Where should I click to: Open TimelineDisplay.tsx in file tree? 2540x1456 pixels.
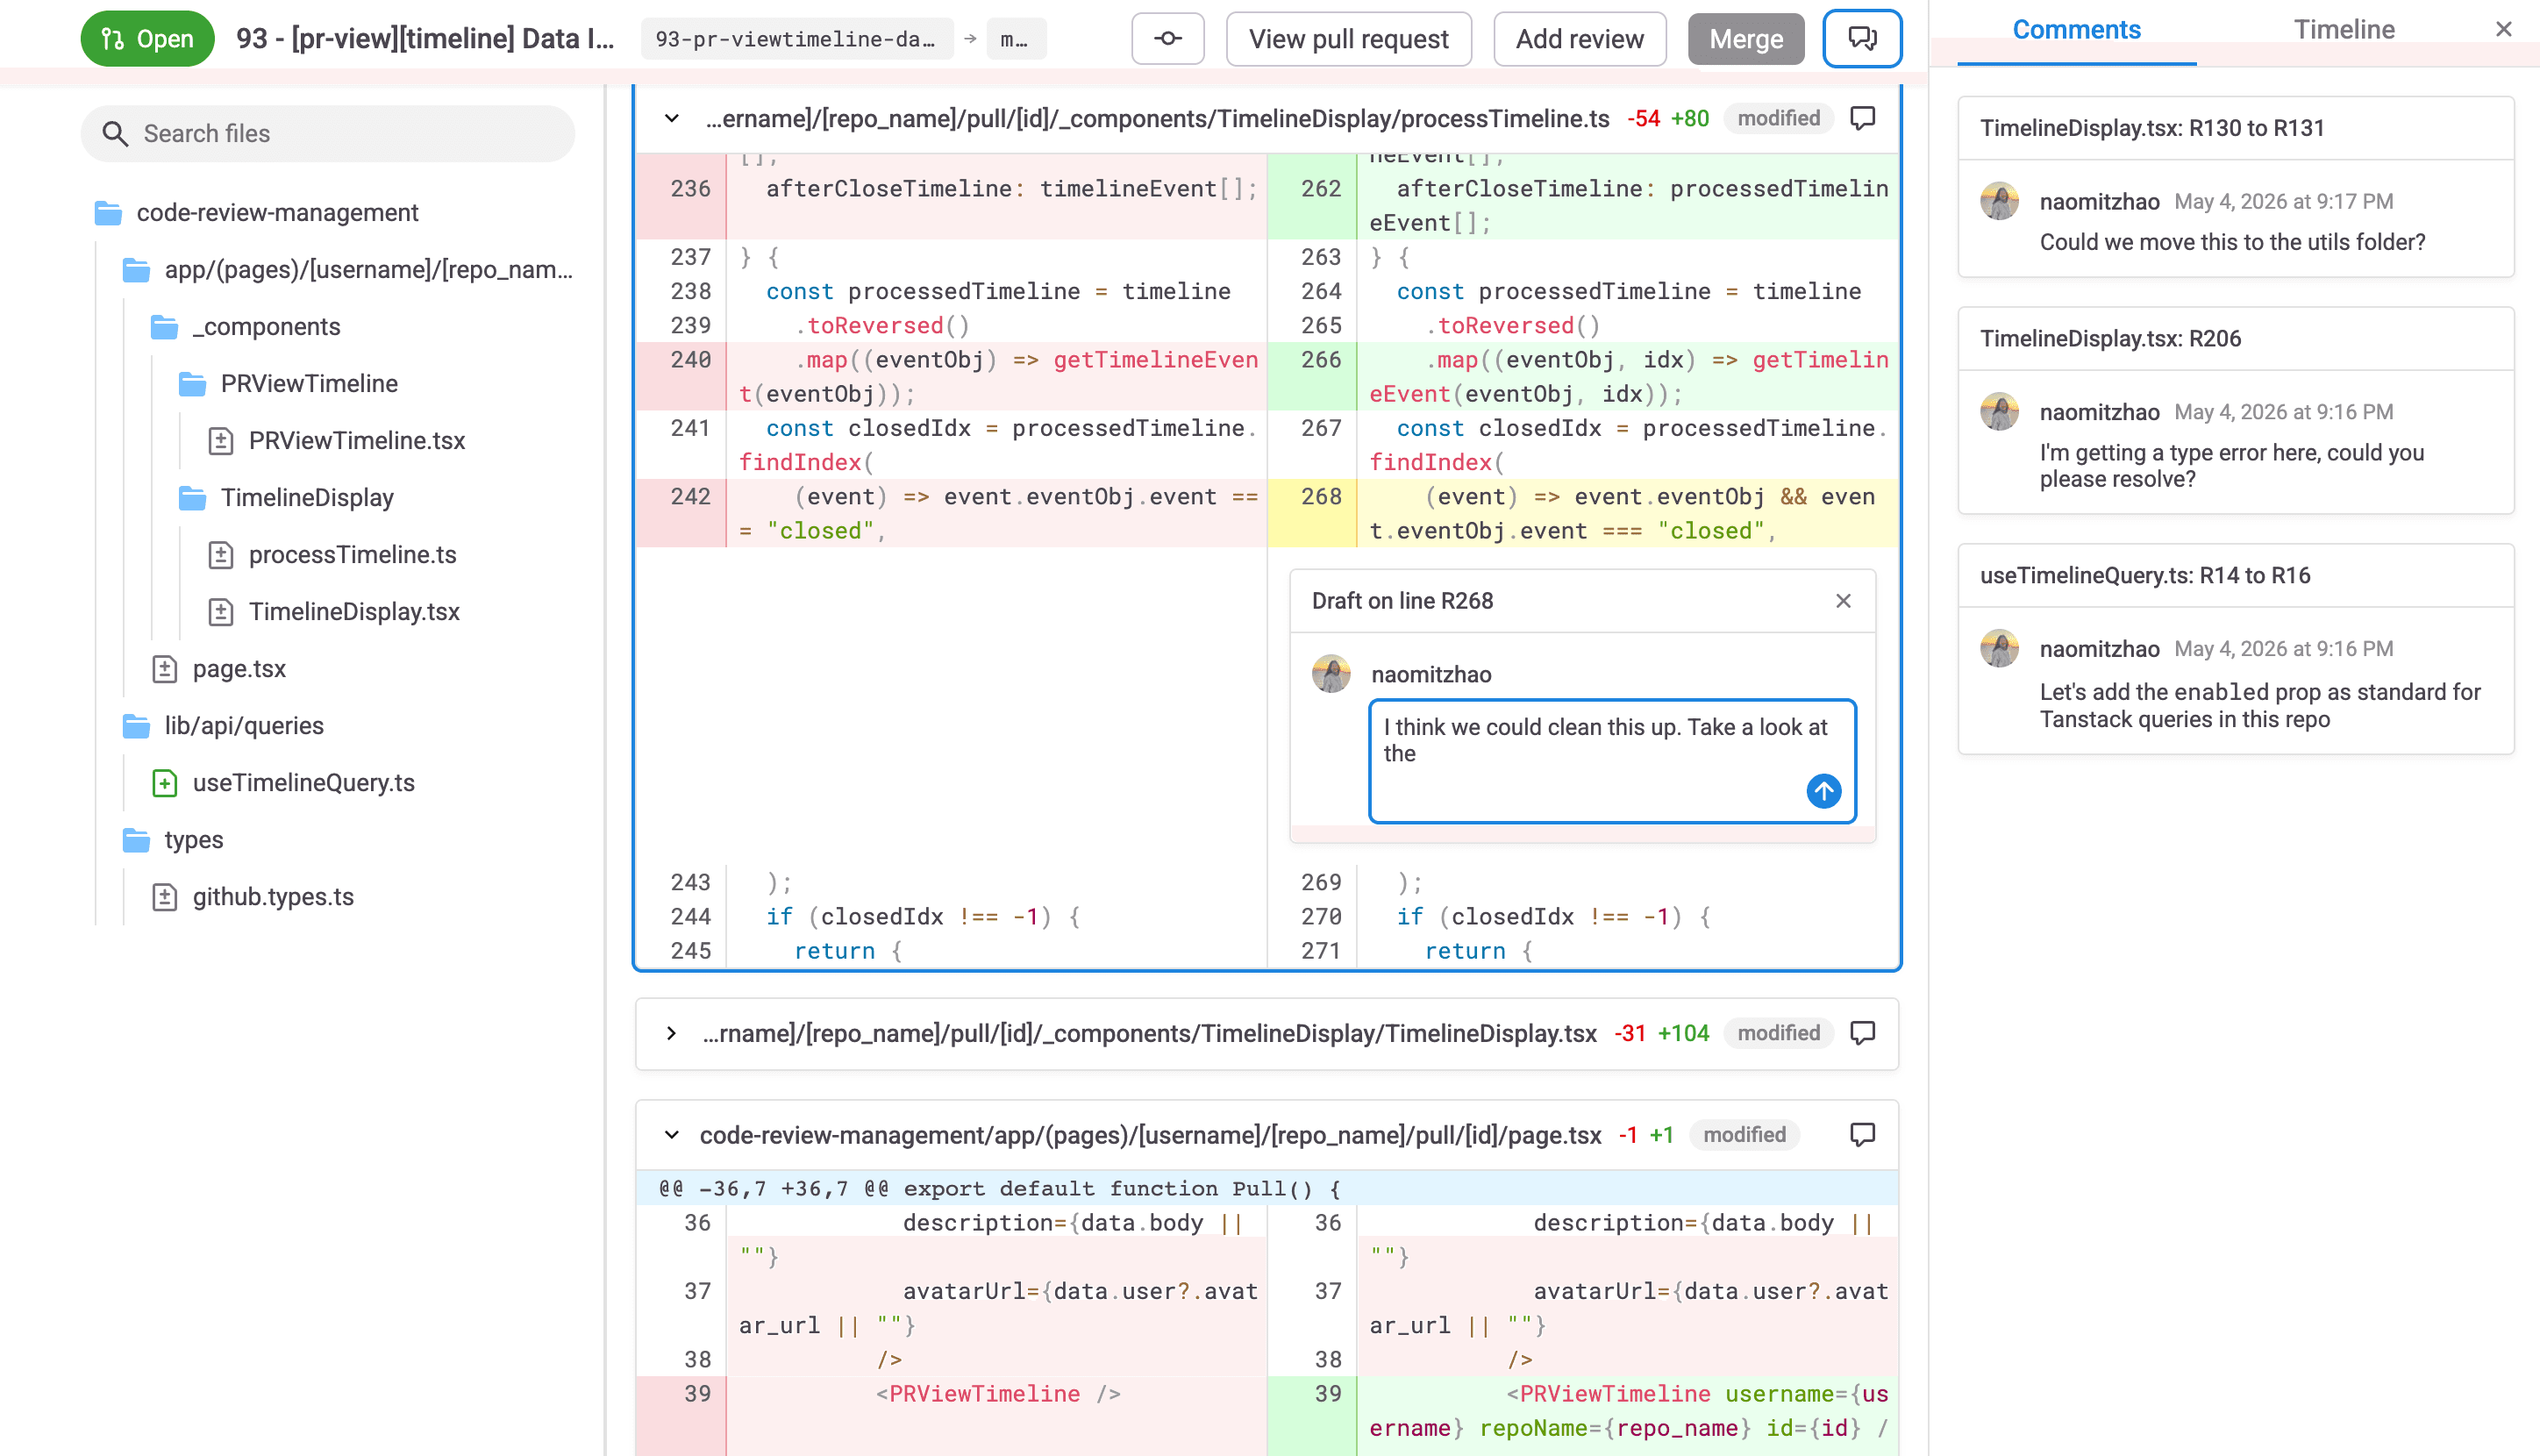click(334, 612)
